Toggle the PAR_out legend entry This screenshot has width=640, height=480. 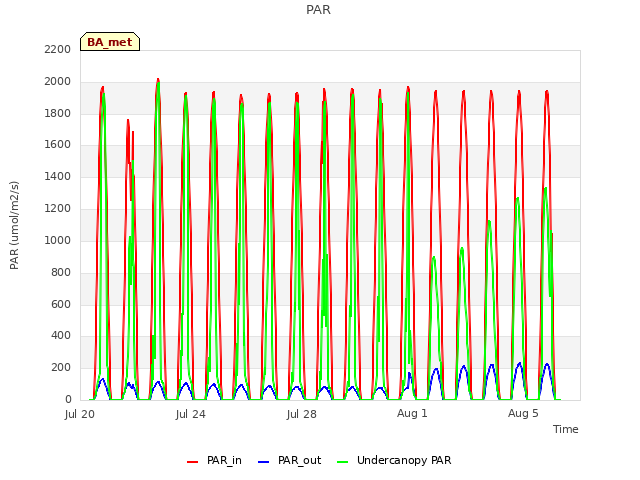click(x=290, y=460)
